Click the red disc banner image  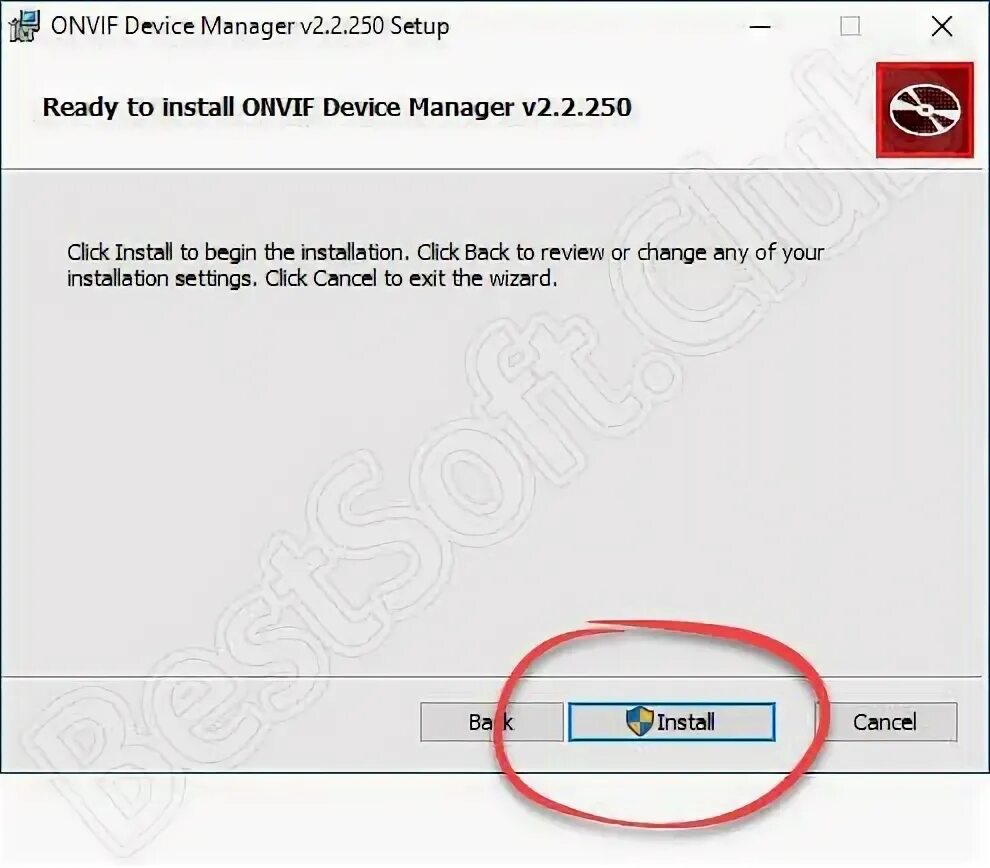tap(924, 110)
